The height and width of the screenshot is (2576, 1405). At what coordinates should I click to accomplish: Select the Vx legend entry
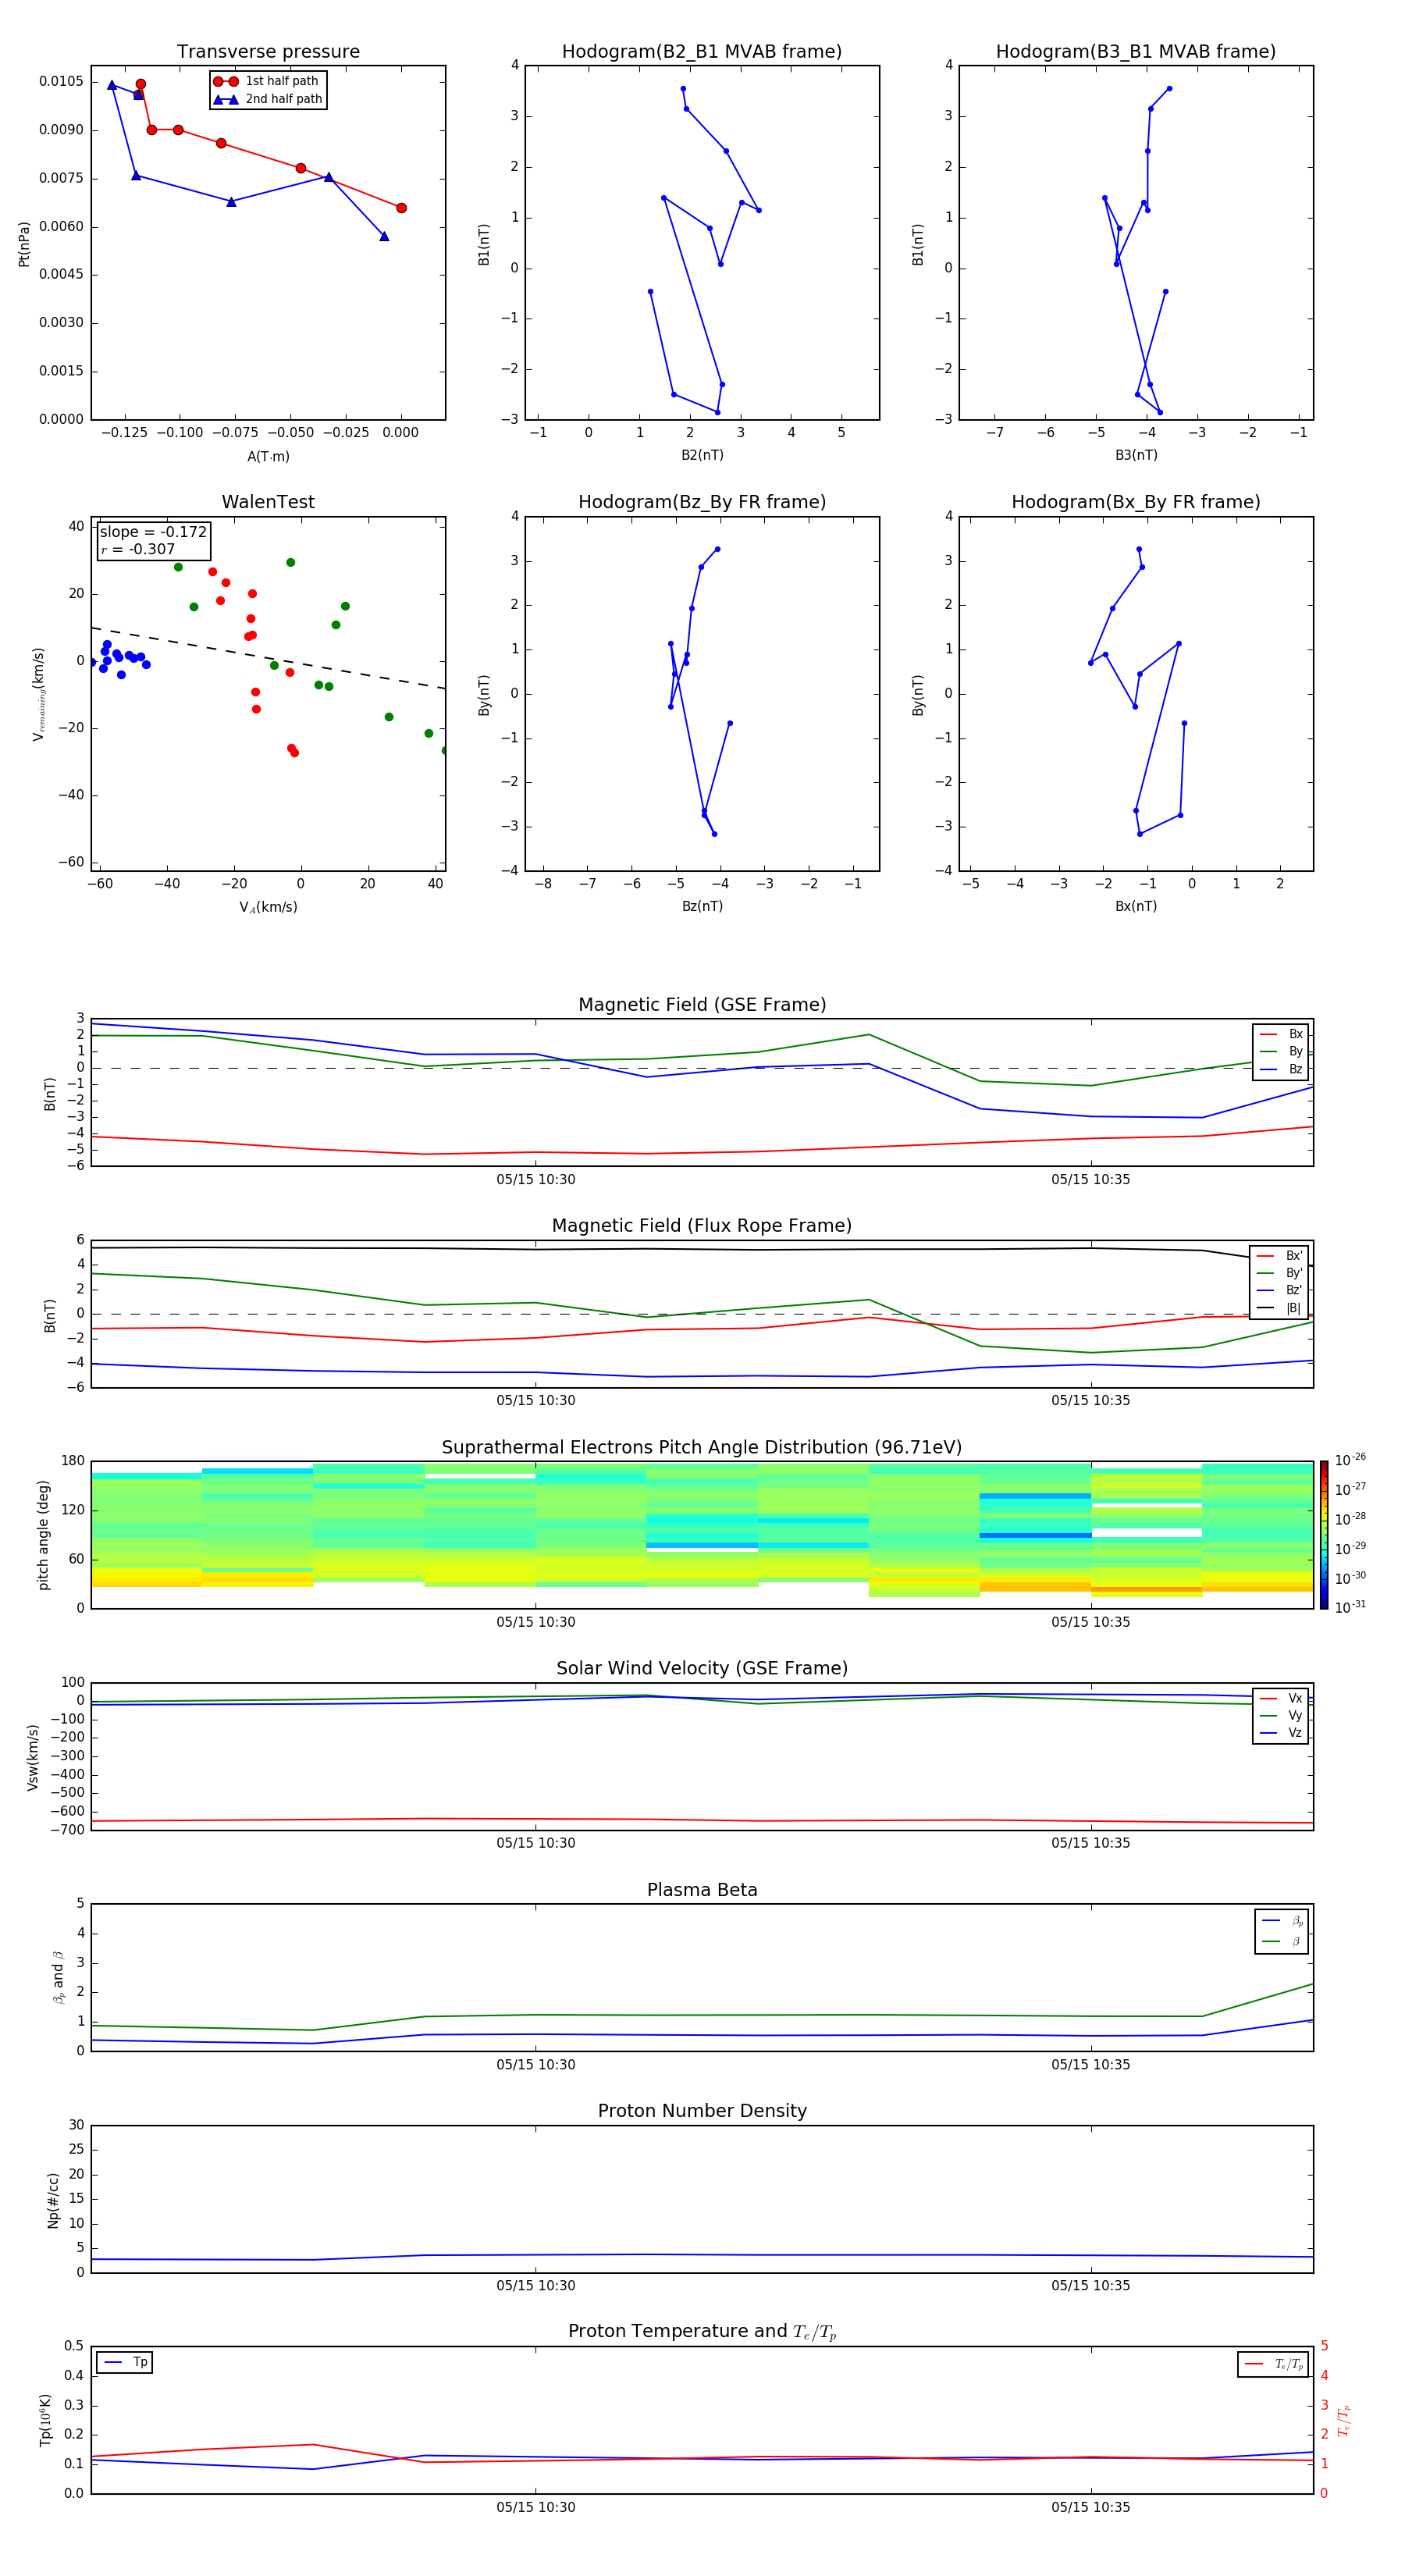[x=1281, y=1698]
